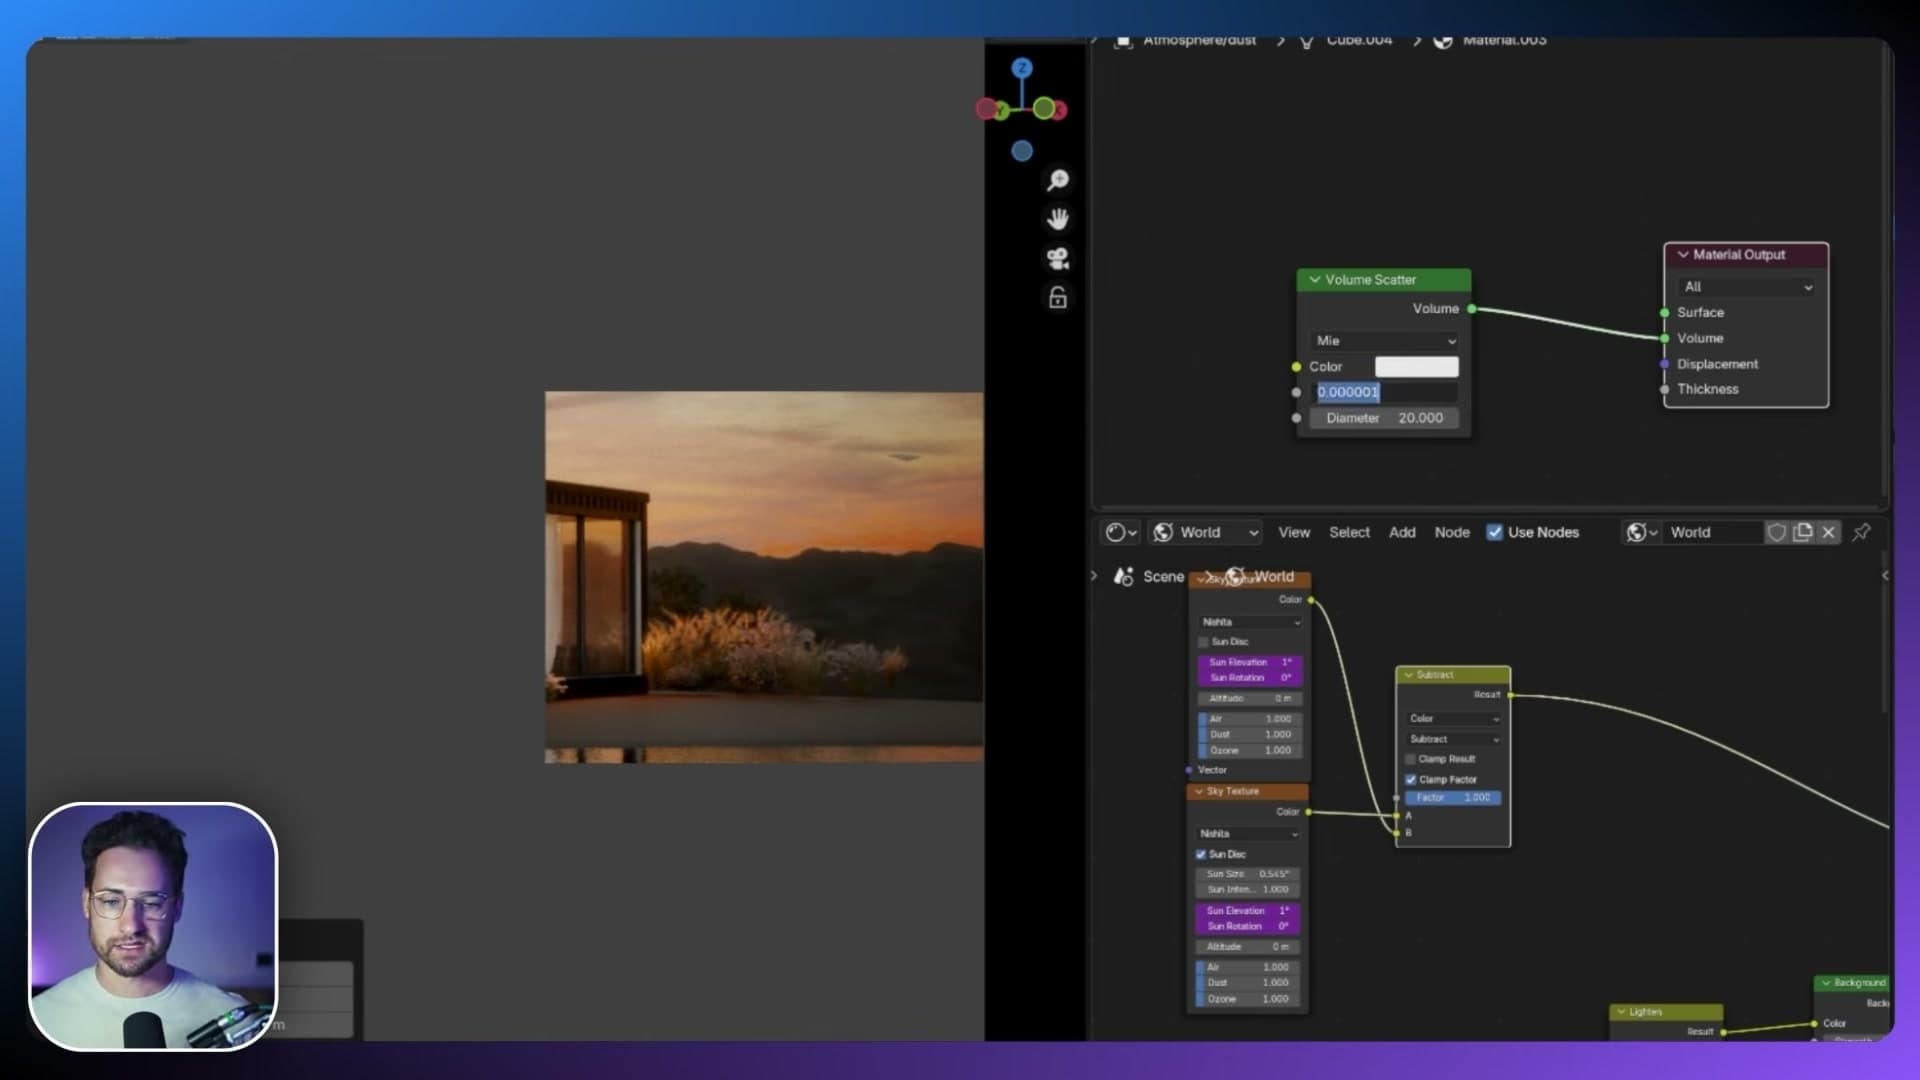
Task: Duplicate the World datablock with copy icon
Action: (x=1802, y=533)
